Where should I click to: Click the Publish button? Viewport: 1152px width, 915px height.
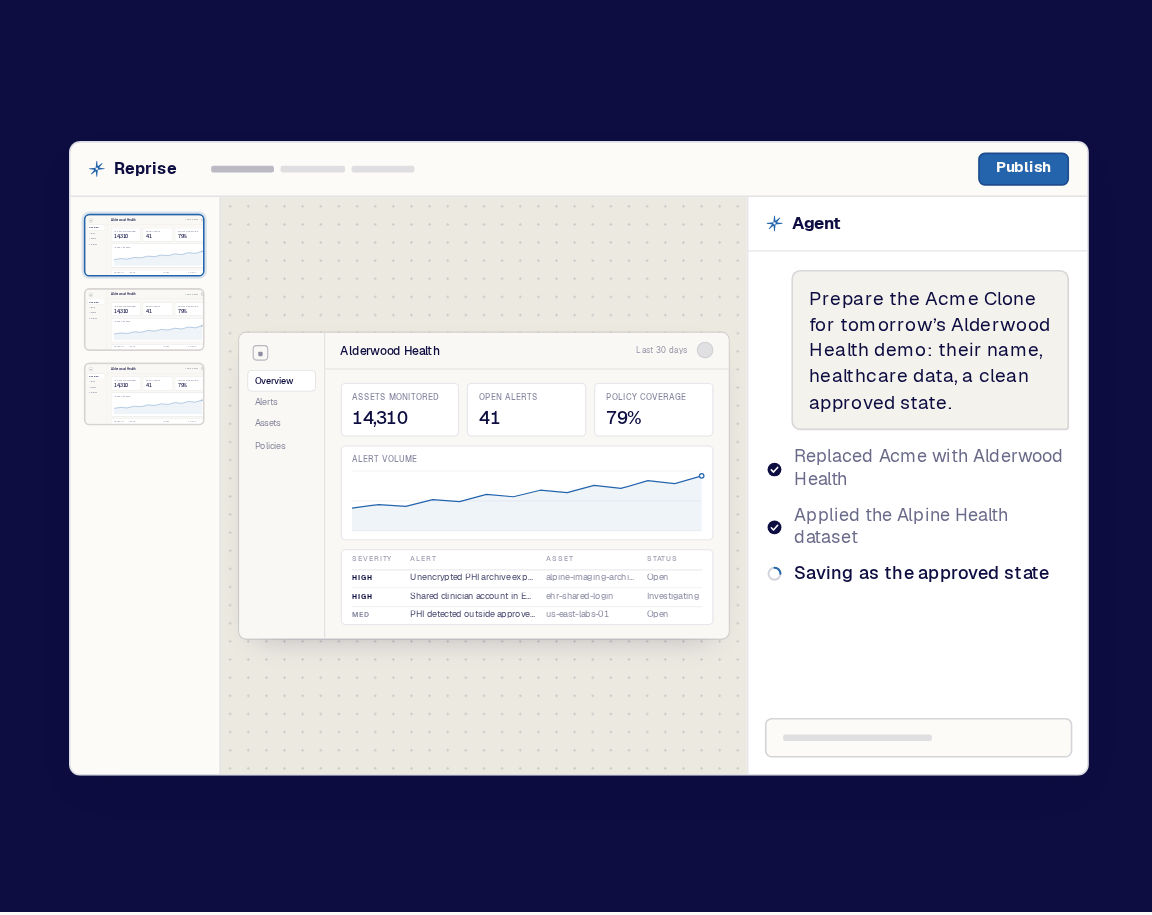pos(1023,168)
